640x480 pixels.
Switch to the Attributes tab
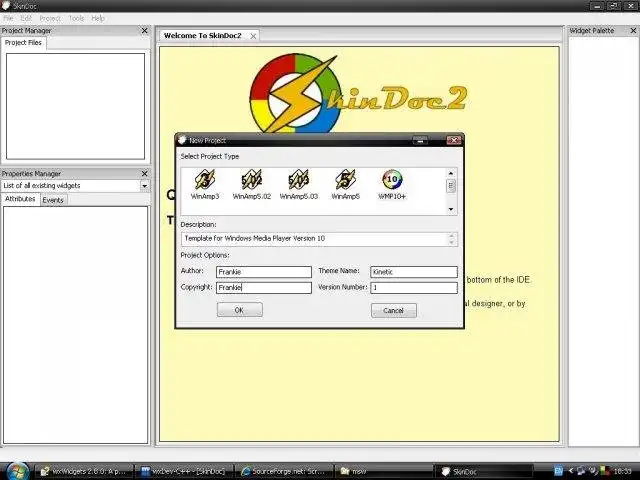[x=20, y=199]
